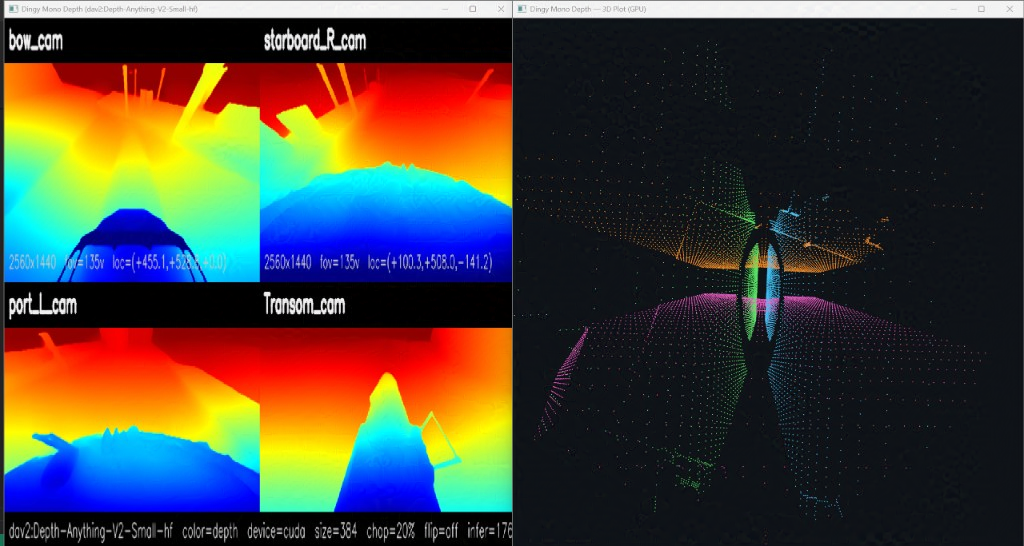Minimize the Dingy Mono Depth camera window
Viewport: 1024px width, 546px height.
point(444,9)
